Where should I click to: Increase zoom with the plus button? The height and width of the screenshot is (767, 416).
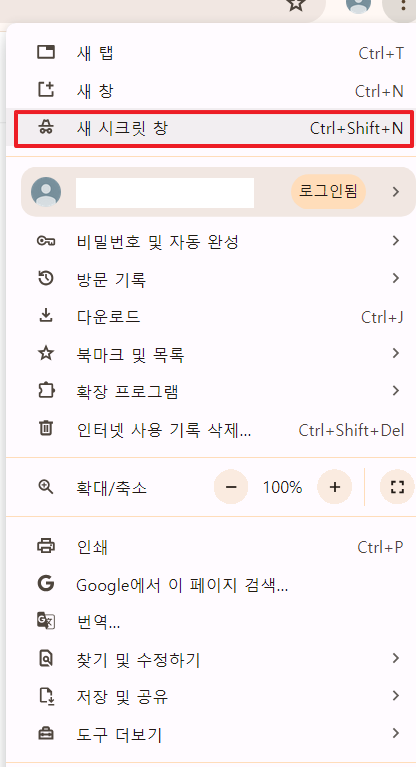click(x=335, y=487)
